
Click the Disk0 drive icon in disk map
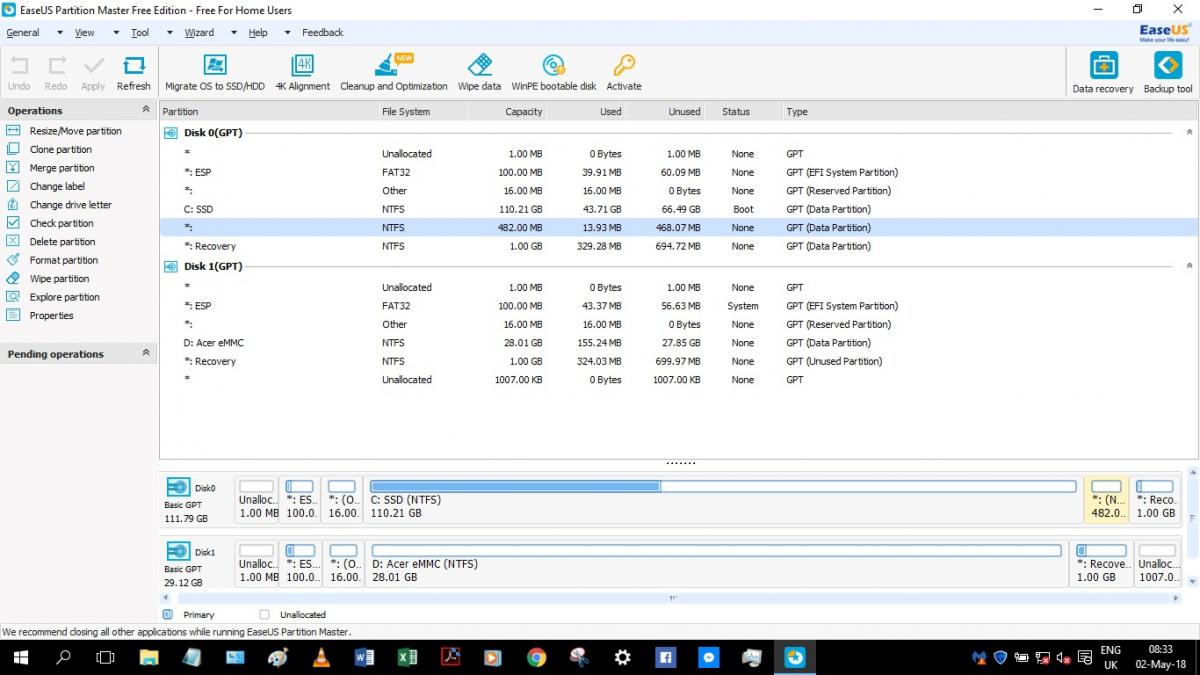[x=178, y=487]
